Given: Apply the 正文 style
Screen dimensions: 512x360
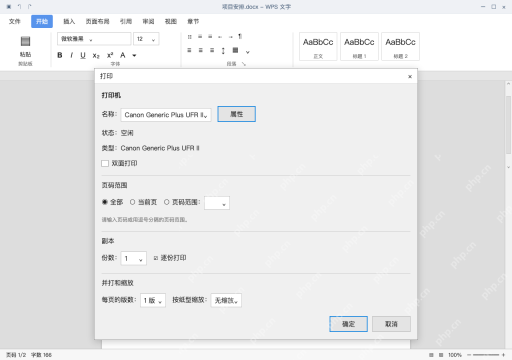Looking at the screenshot, I should coord(318,46).
